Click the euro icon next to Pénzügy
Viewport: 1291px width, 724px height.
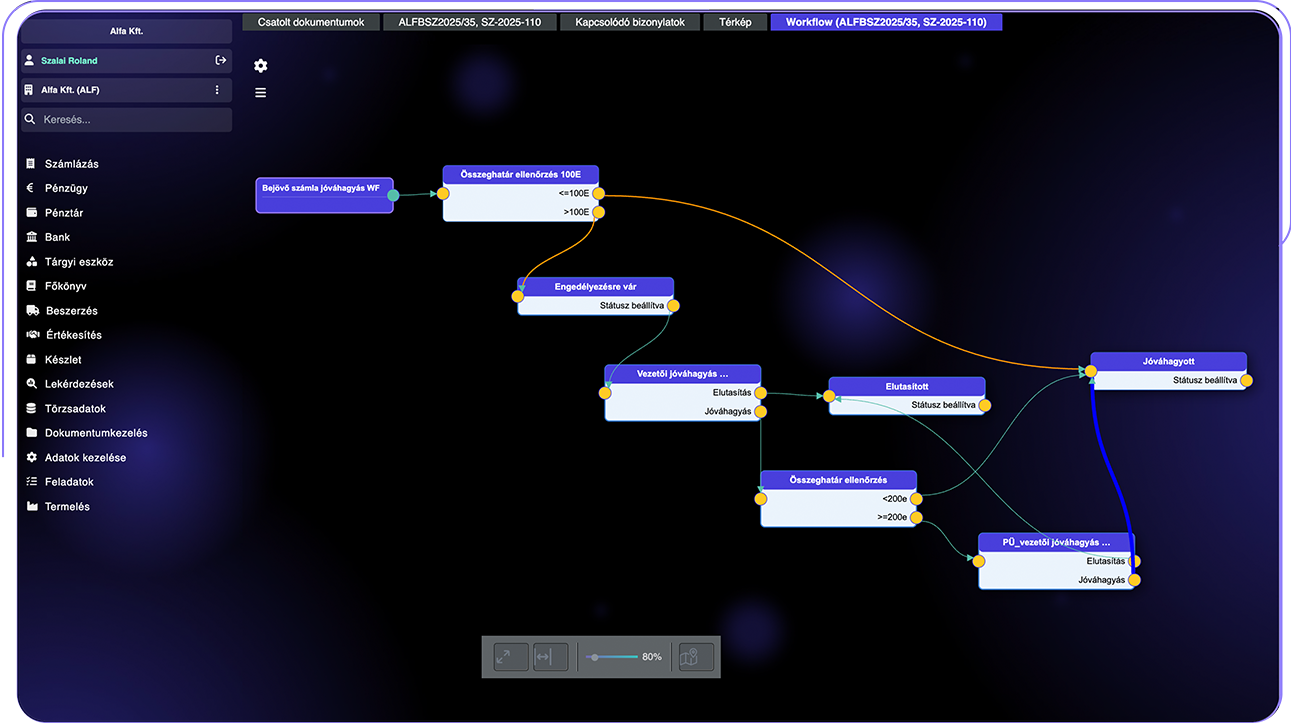point(32,188)
